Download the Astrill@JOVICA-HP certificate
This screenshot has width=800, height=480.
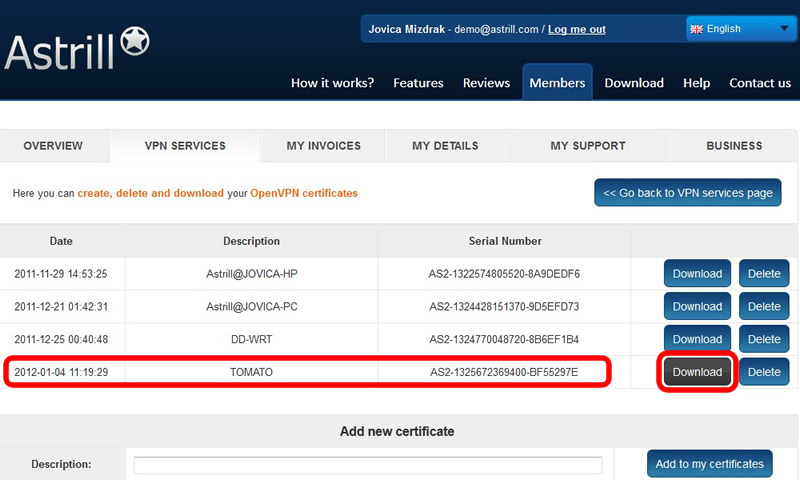697,273
